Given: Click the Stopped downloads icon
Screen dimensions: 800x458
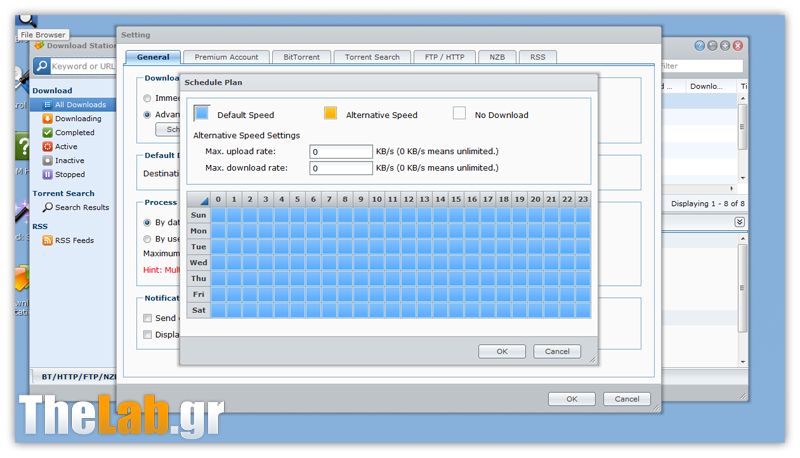Looking at the screenshot, I should click(47, 174).
